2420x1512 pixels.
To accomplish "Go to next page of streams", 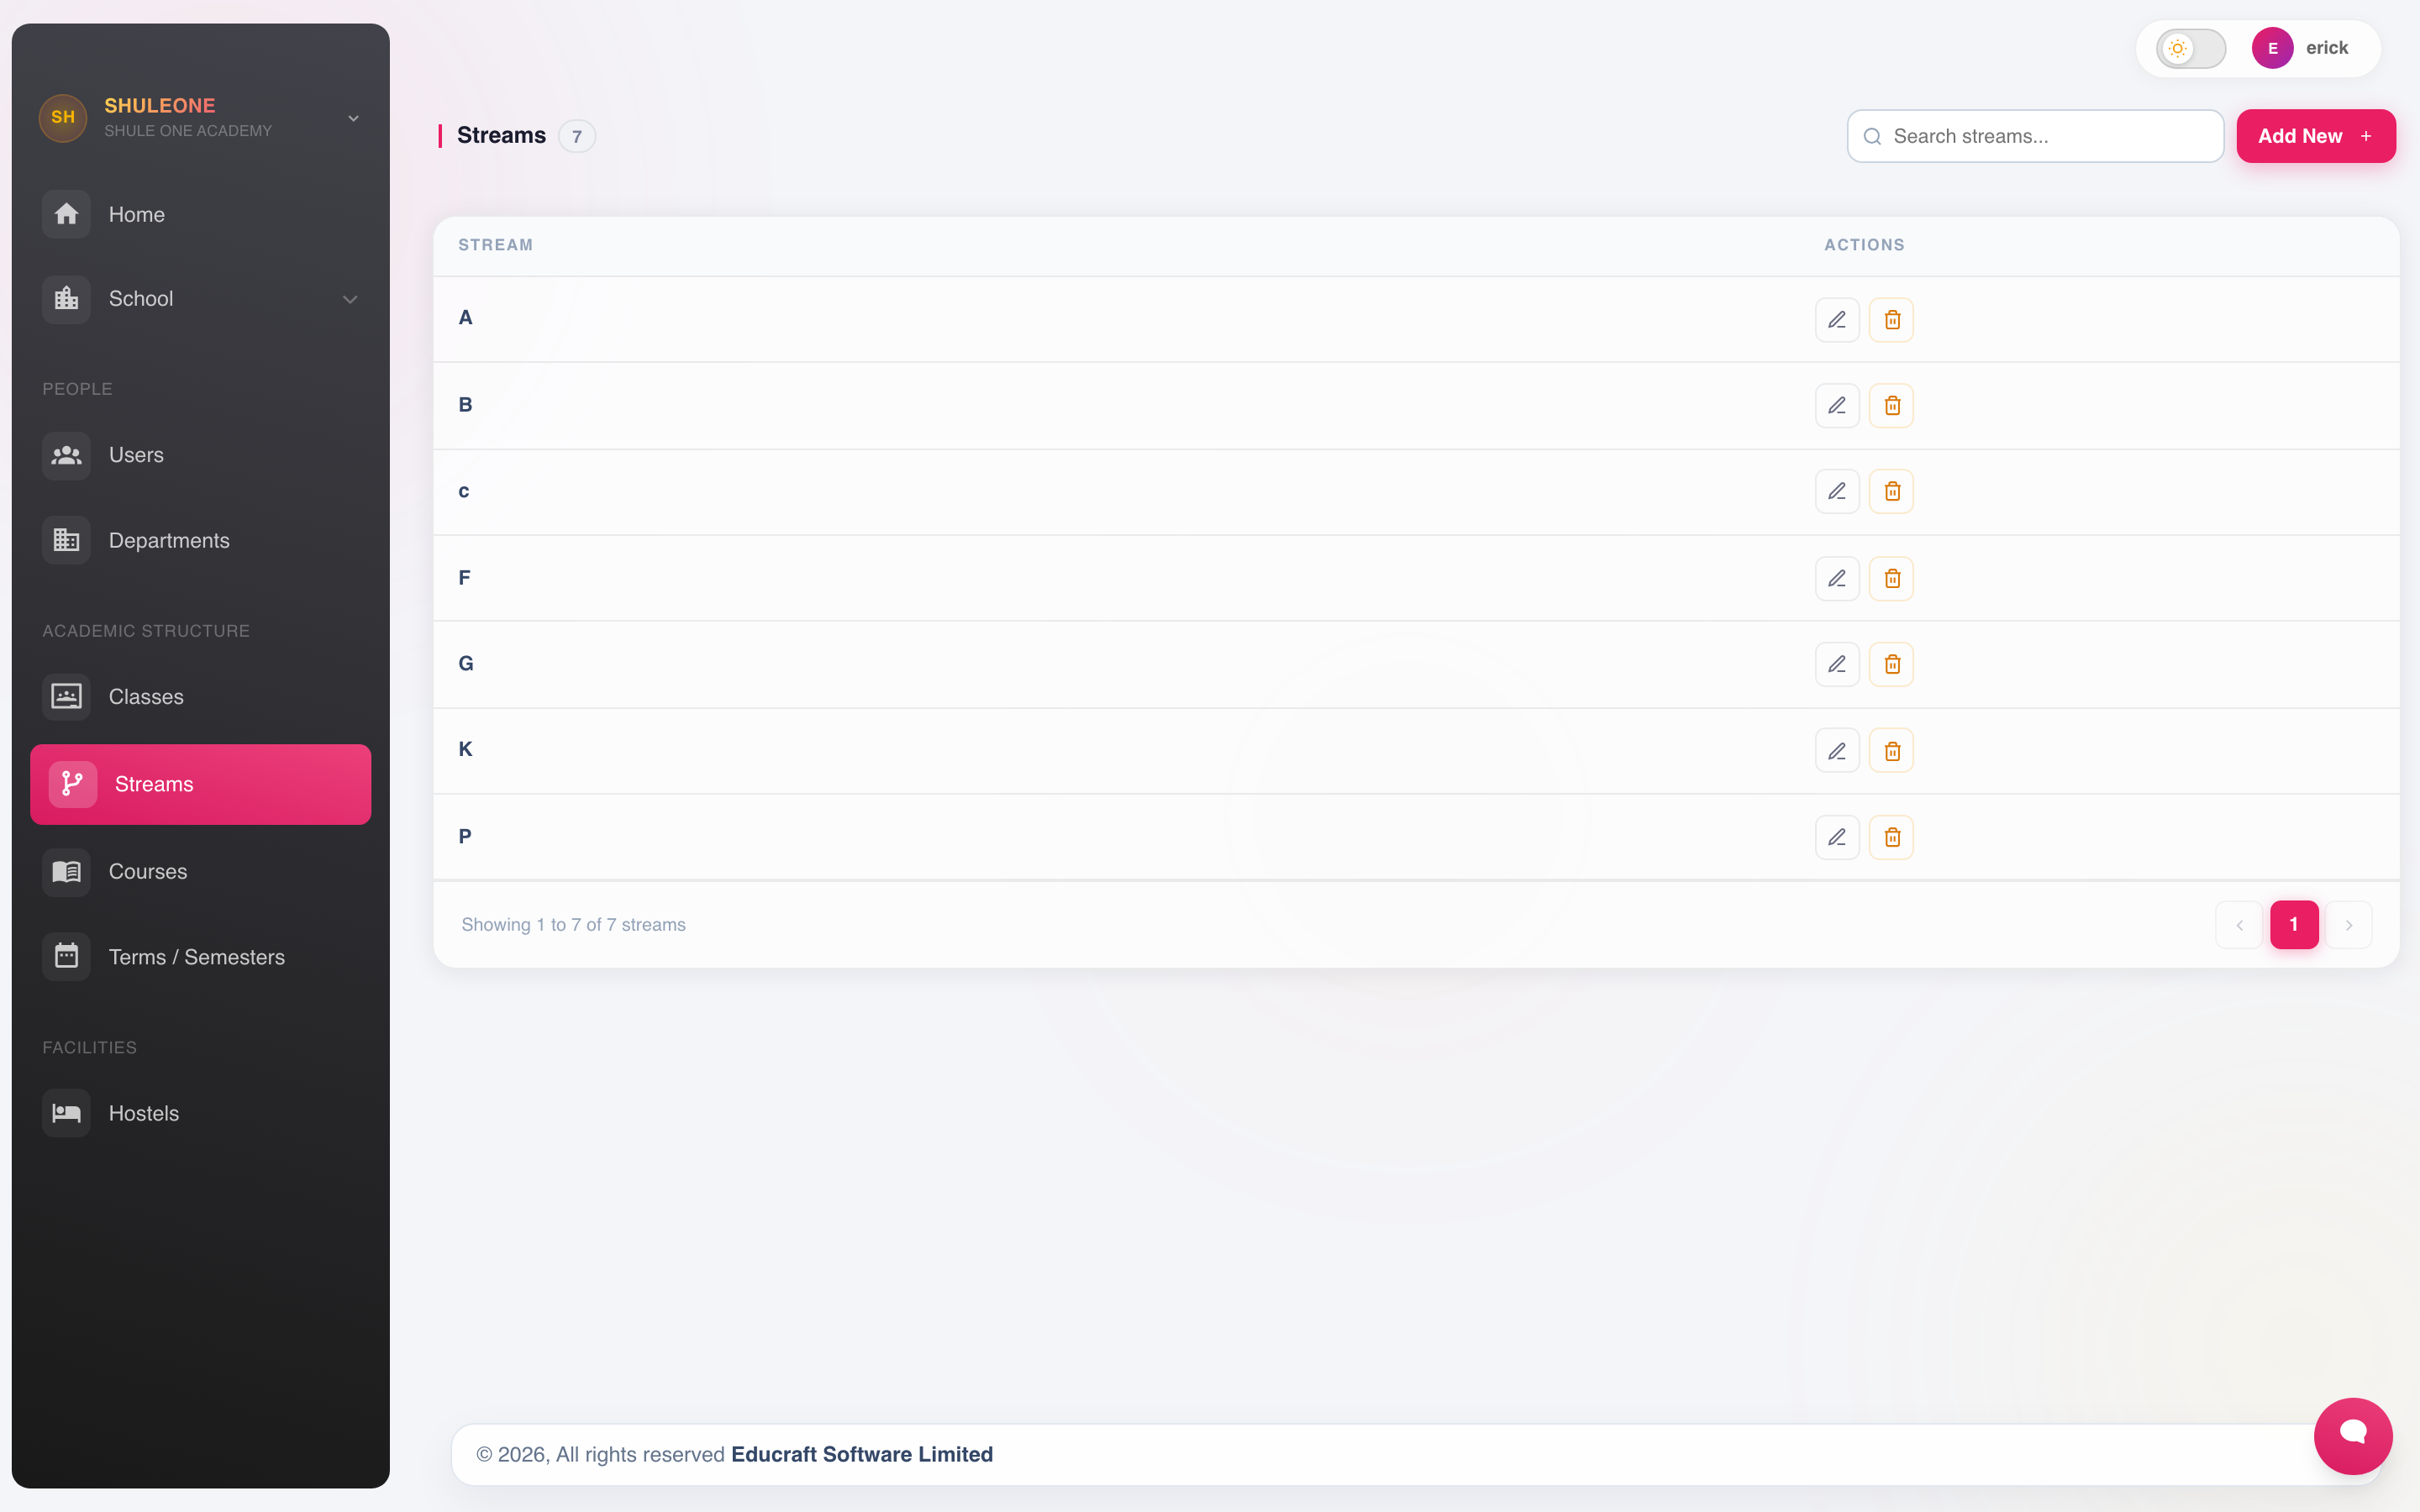I will [x=2349, y=925].
